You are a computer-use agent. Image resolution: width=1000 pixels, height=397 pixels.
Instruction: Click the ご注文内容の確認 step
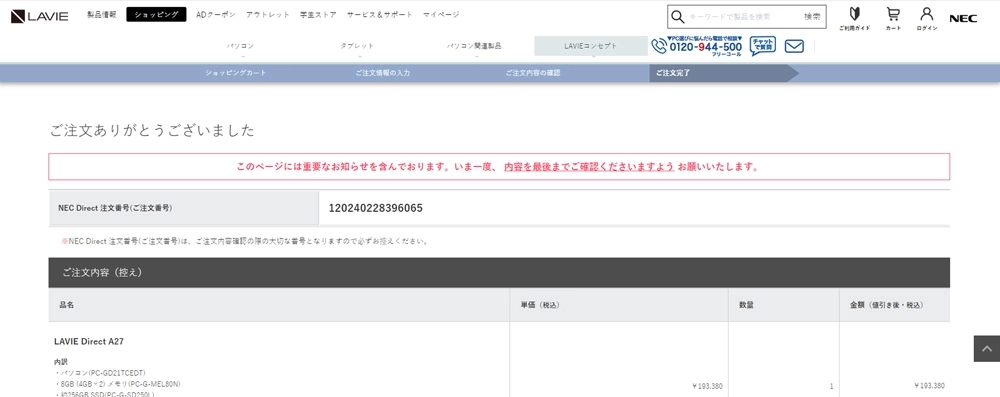click(x=533, y=73)
